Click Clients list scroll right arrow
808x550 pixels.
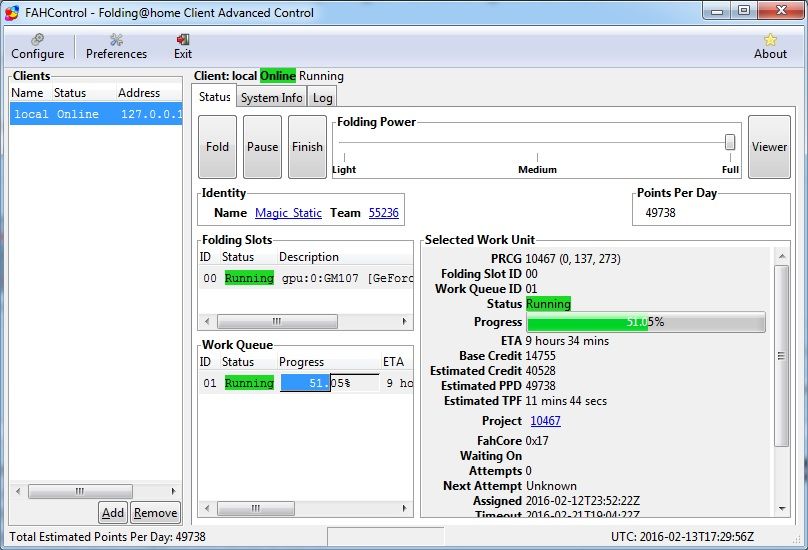point(174,491)
